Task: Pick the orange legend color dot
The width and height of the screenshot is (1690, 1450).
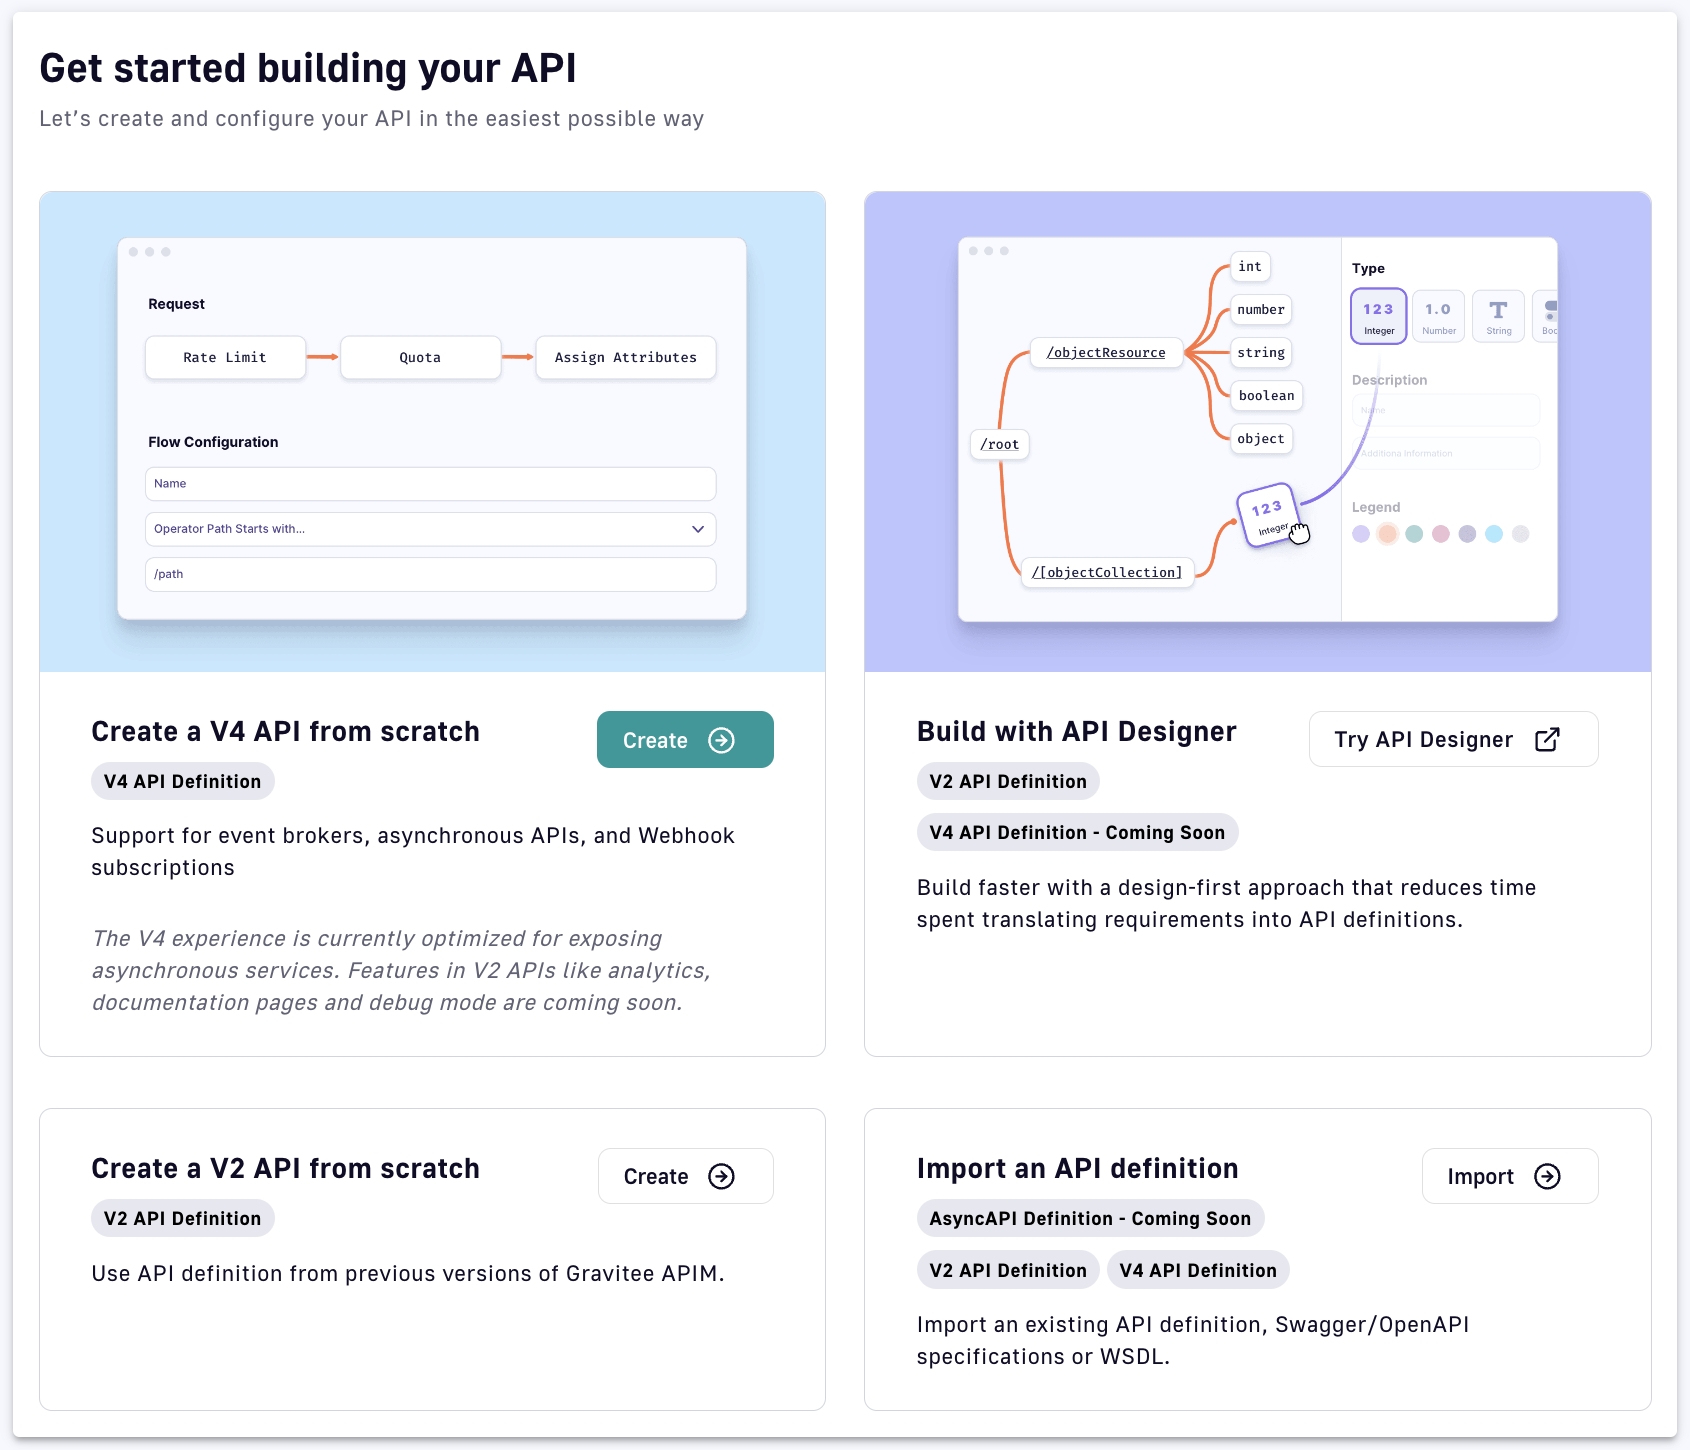Action: point(1387,534)
